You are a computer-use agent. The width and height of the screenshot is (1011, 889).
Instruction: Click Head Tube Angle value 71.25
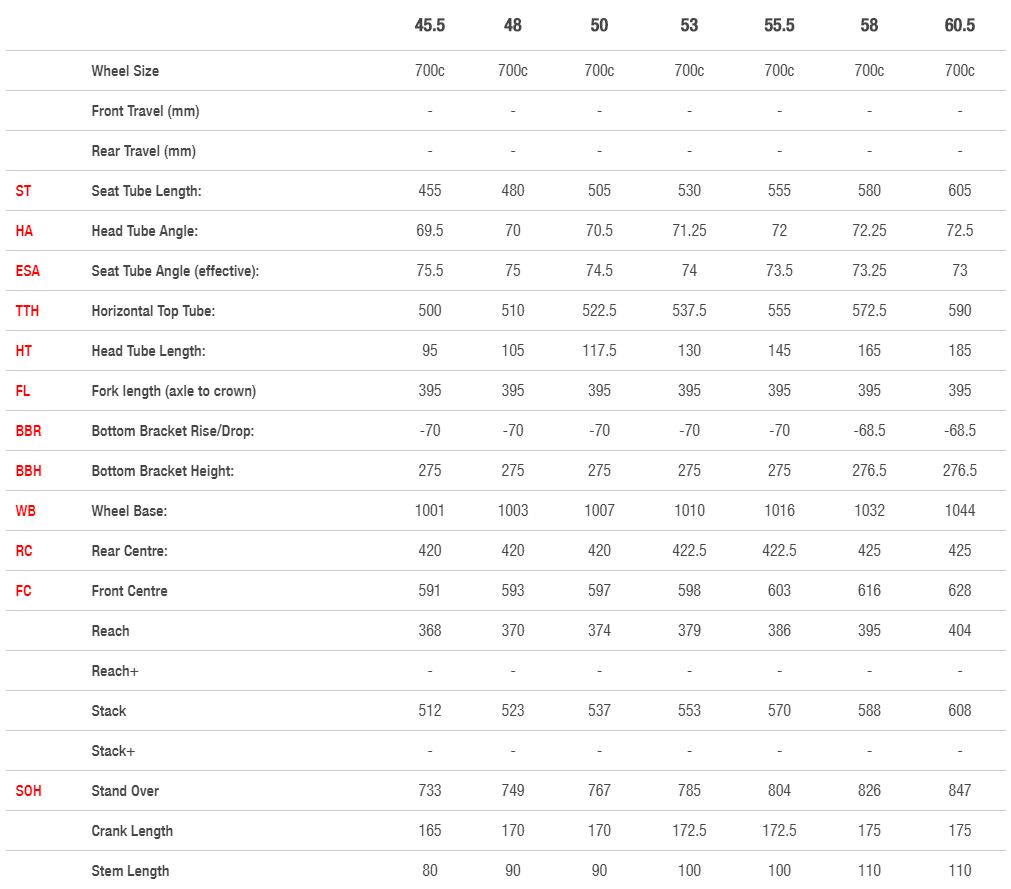[x=689, y=231]
